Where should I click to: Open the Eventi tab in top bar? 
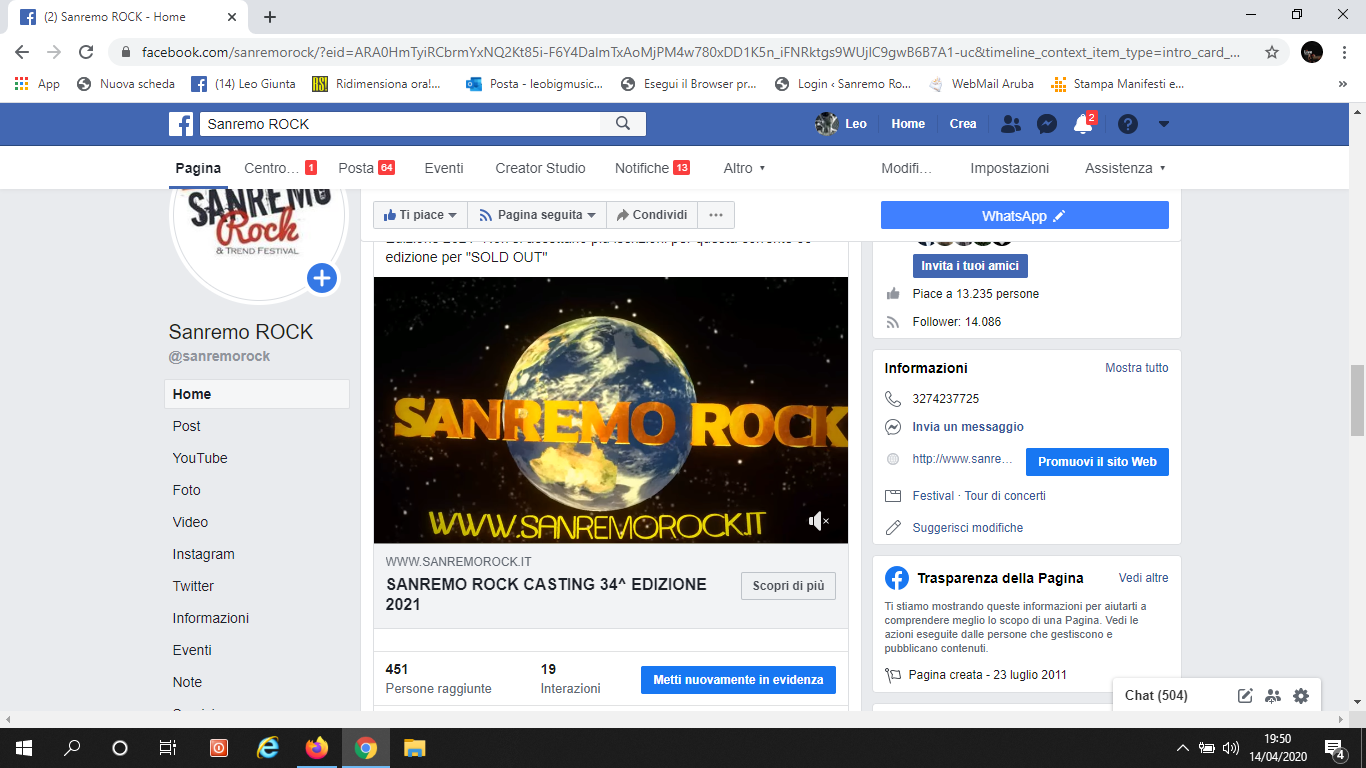click(x=444, y=168)
